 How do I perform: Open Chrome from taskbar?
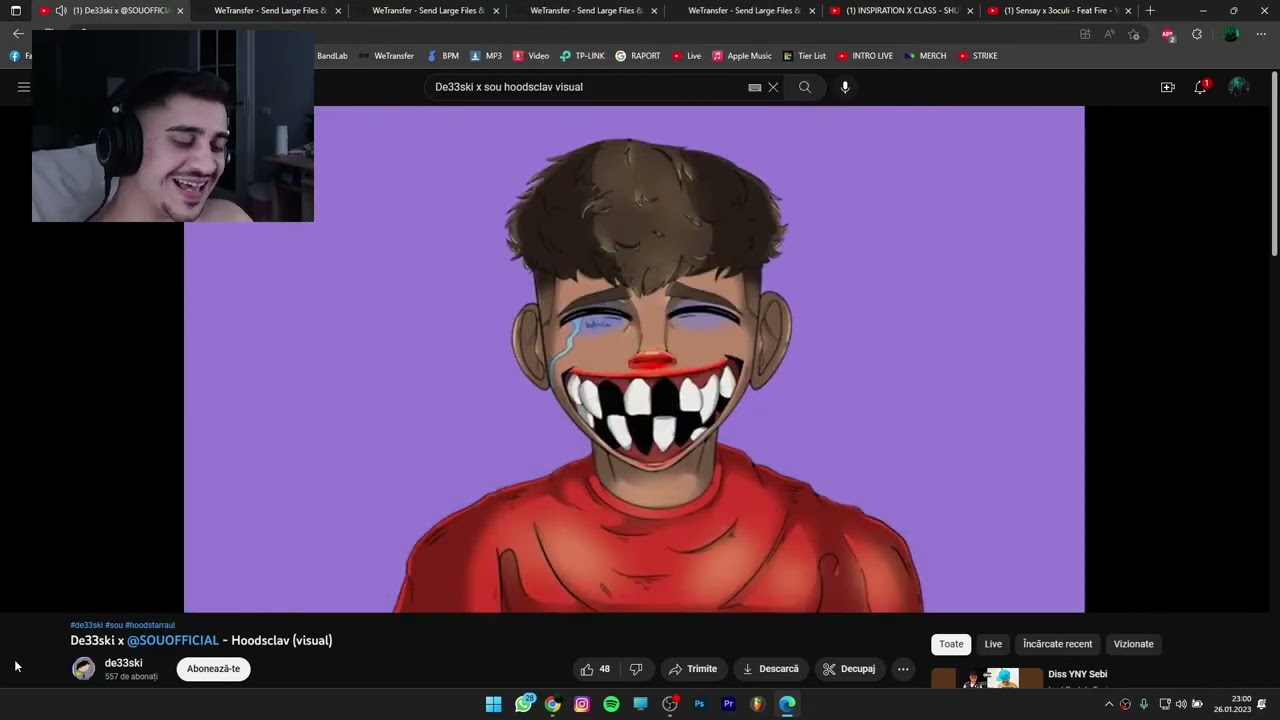click(553, 704)
